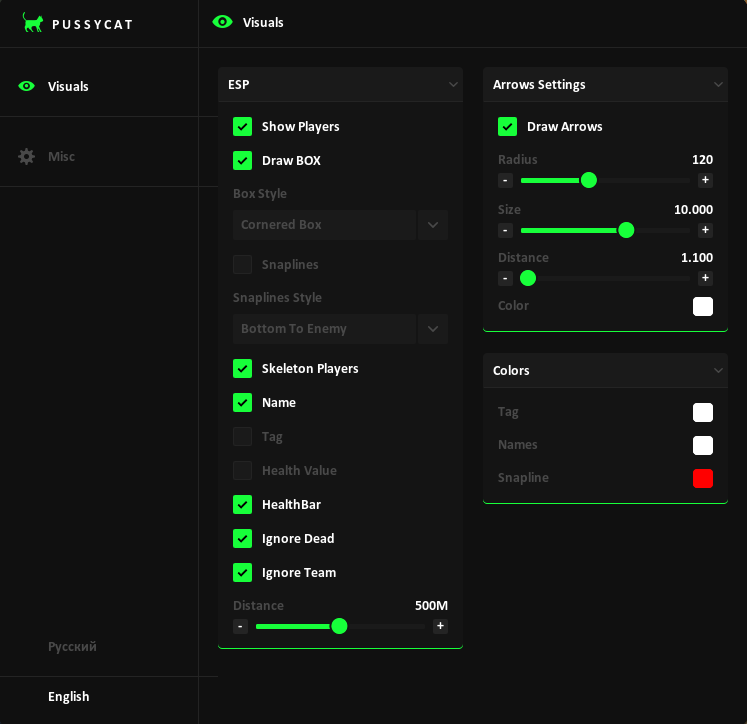Disable the Show Players checkbox
Viewport: 747px width, 724px height.
tap(242, 126)
